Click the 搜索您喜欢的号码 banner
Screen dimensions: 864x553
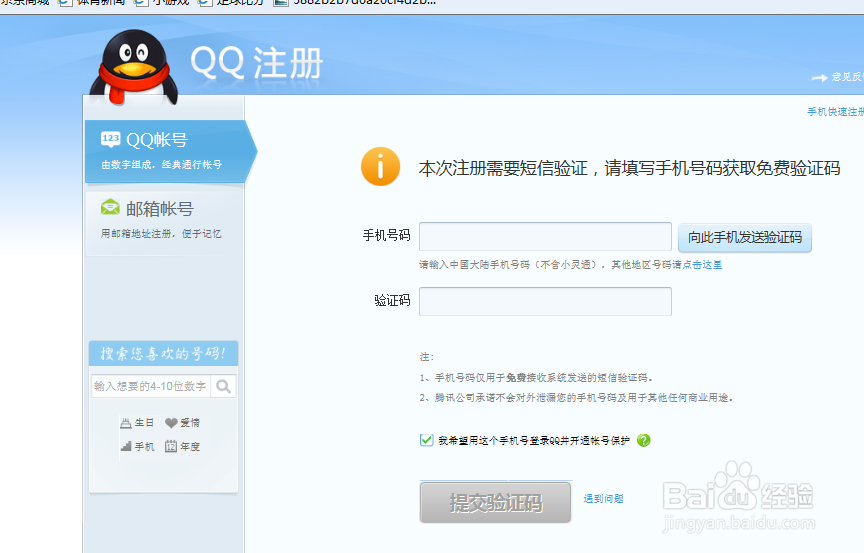click(163, 353)
